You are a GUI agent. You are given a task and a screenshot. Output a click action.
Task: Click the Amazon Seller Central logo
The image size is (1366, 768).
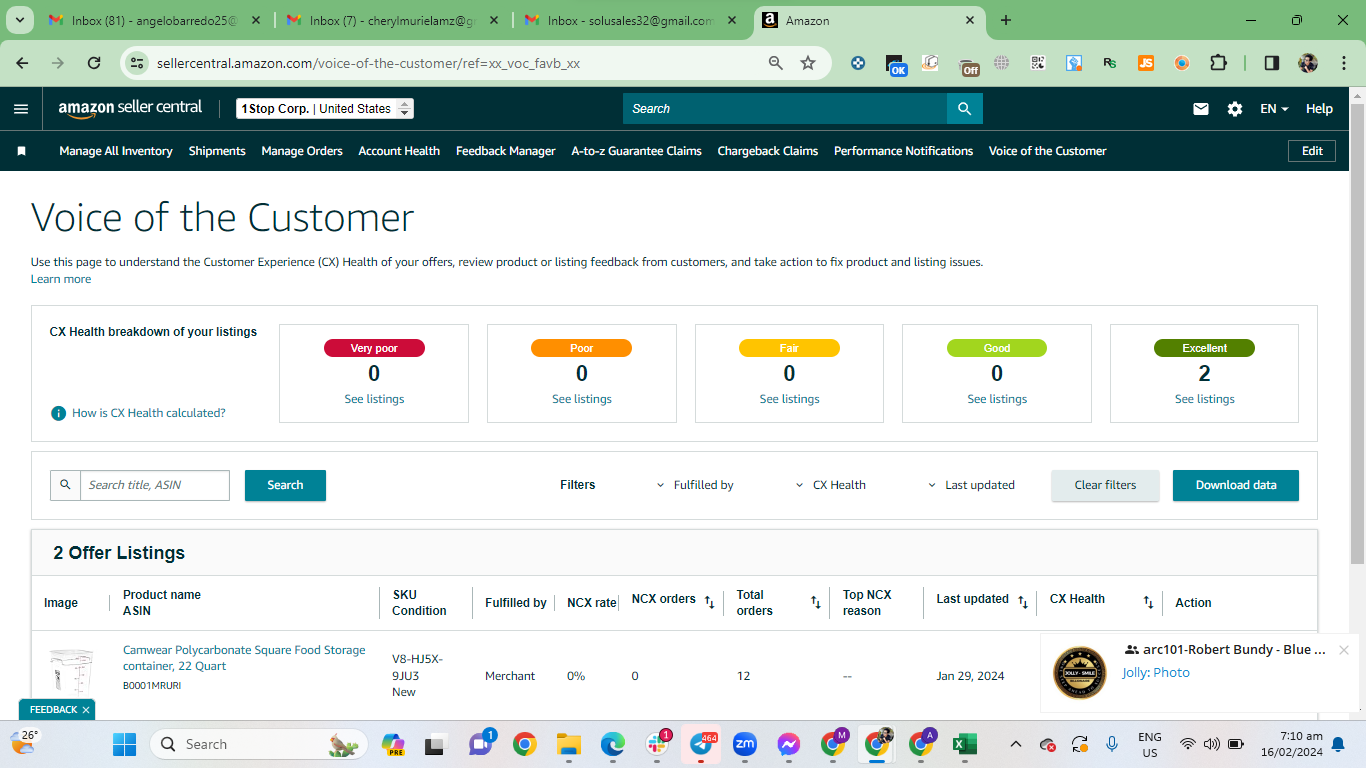(130, 109)
